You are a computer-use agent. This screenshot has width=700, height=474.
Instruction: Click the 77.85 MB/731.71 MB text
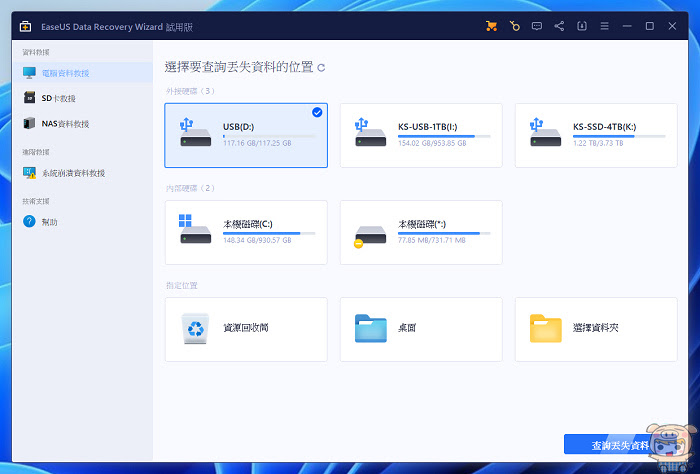pyautogui.click(x=432, y=240)
